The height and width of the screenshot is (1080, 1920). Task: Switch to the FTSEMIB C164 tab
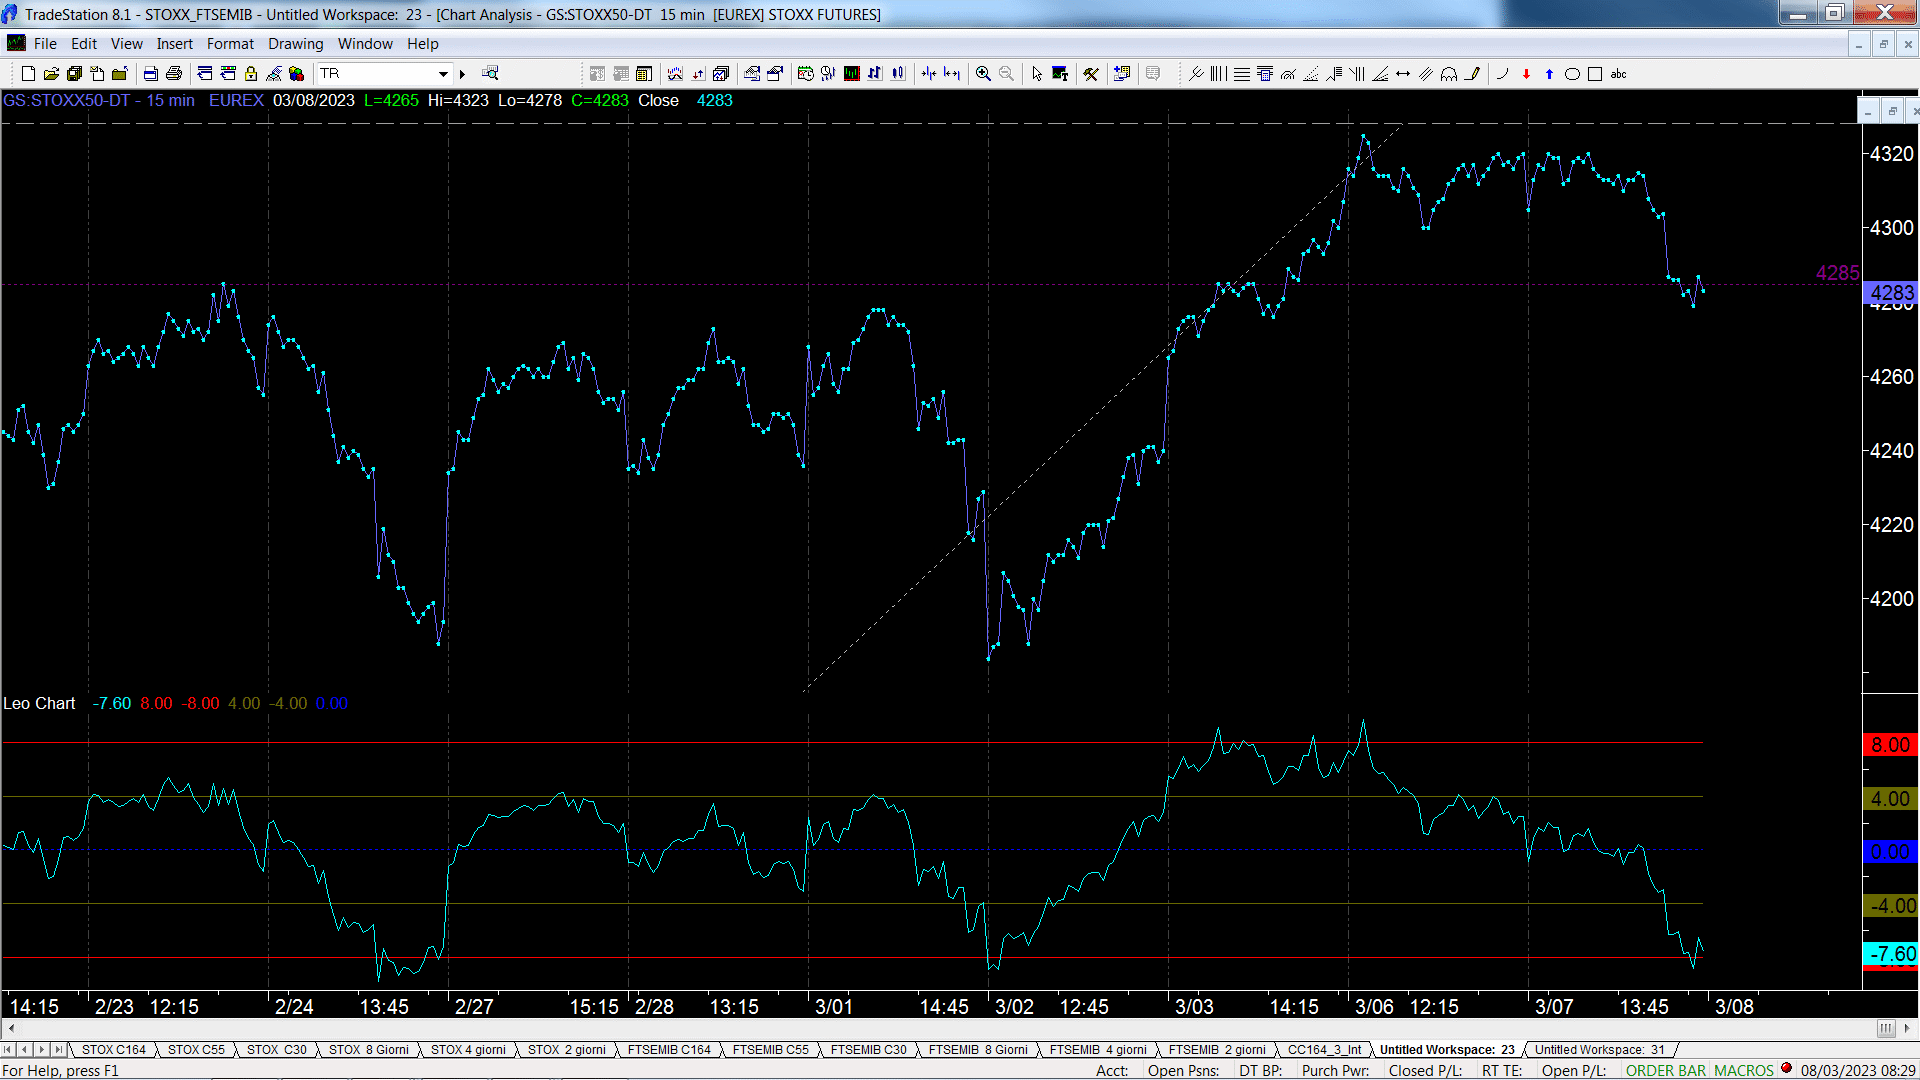[669, 1050]
